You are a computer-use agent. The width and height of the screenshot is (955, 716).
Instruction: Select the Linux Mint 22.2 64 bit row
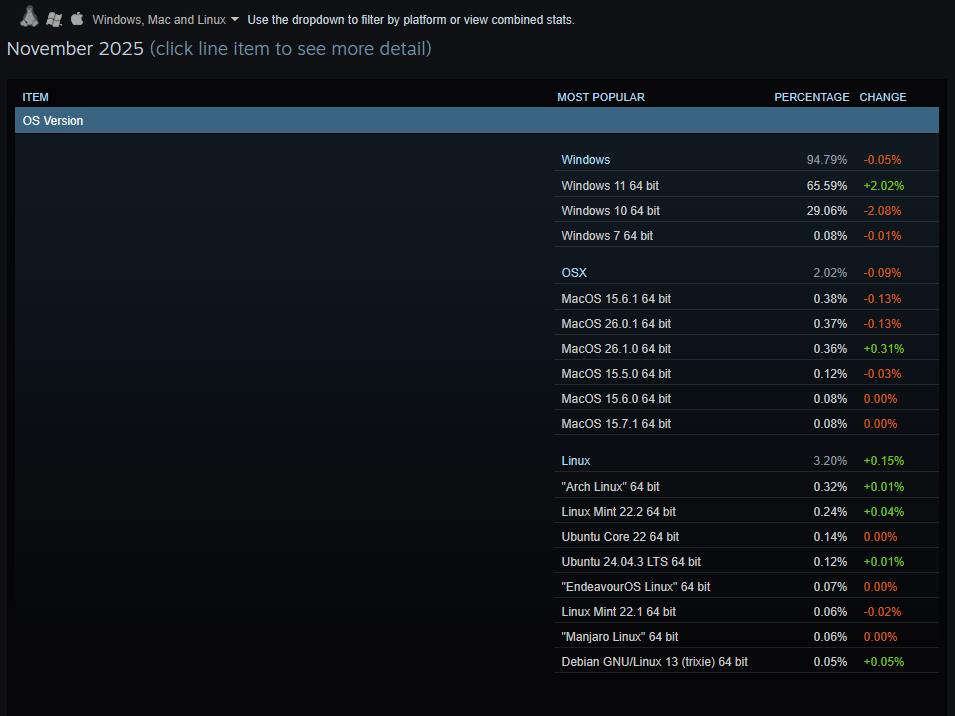[746, 511]
